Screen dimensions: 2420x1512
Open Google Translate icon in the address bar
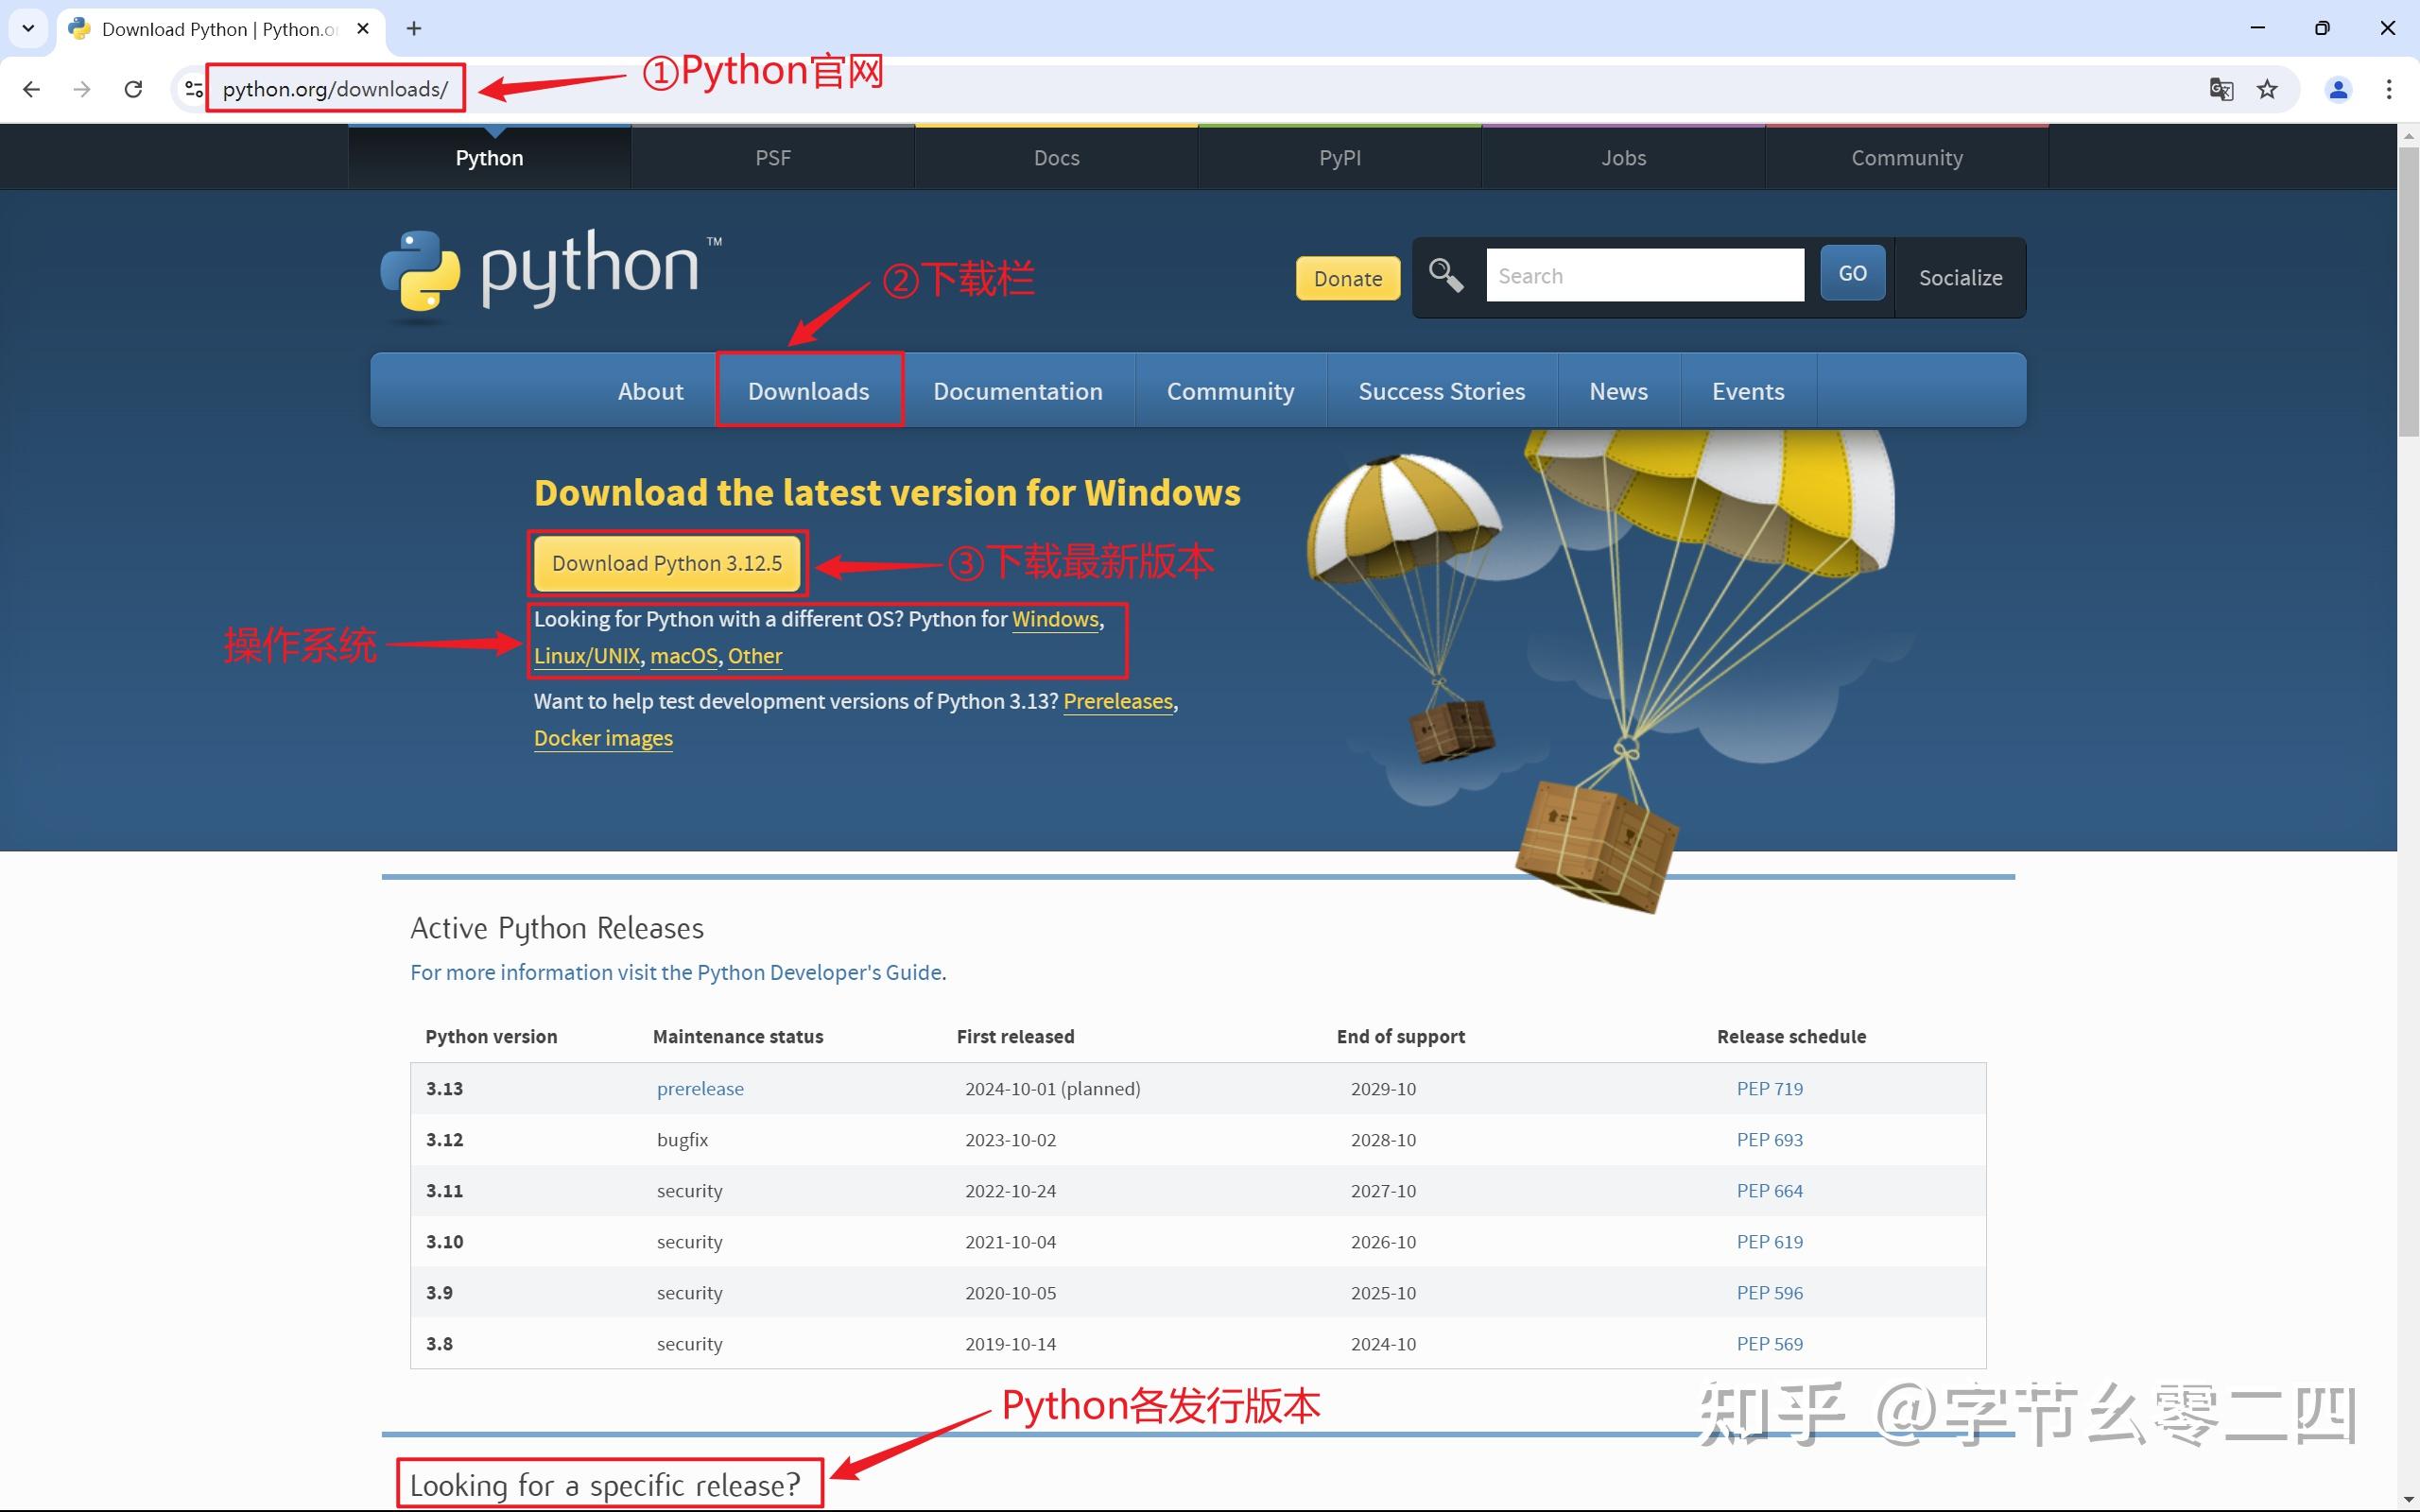[x=2222, y=88]
